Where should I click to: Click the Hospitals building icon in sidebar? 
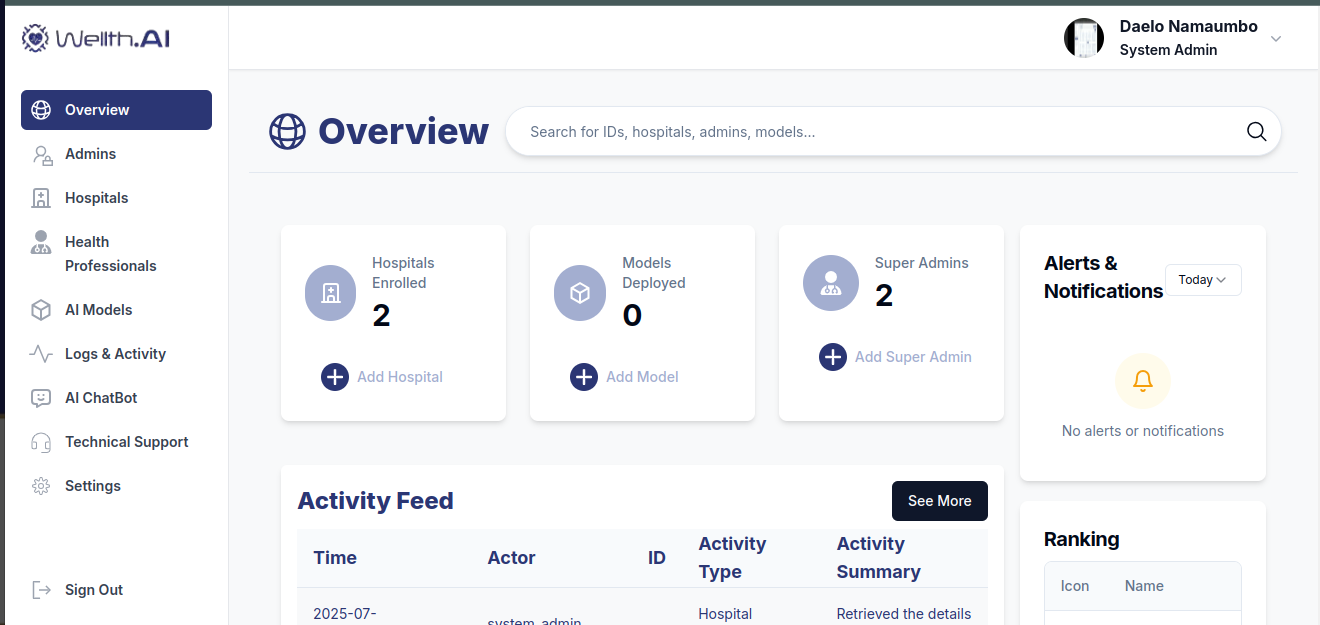[41, 198]
